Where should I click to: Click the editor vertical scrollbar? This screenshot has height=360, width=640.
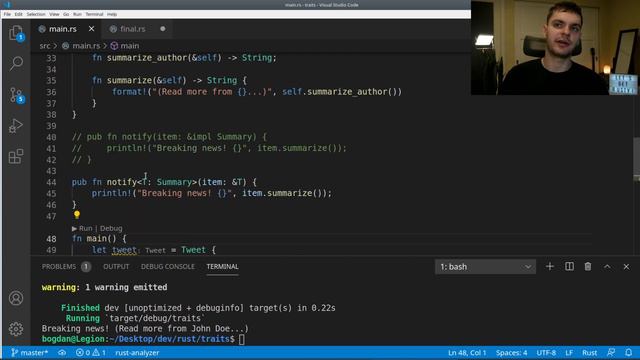(636, 159)
